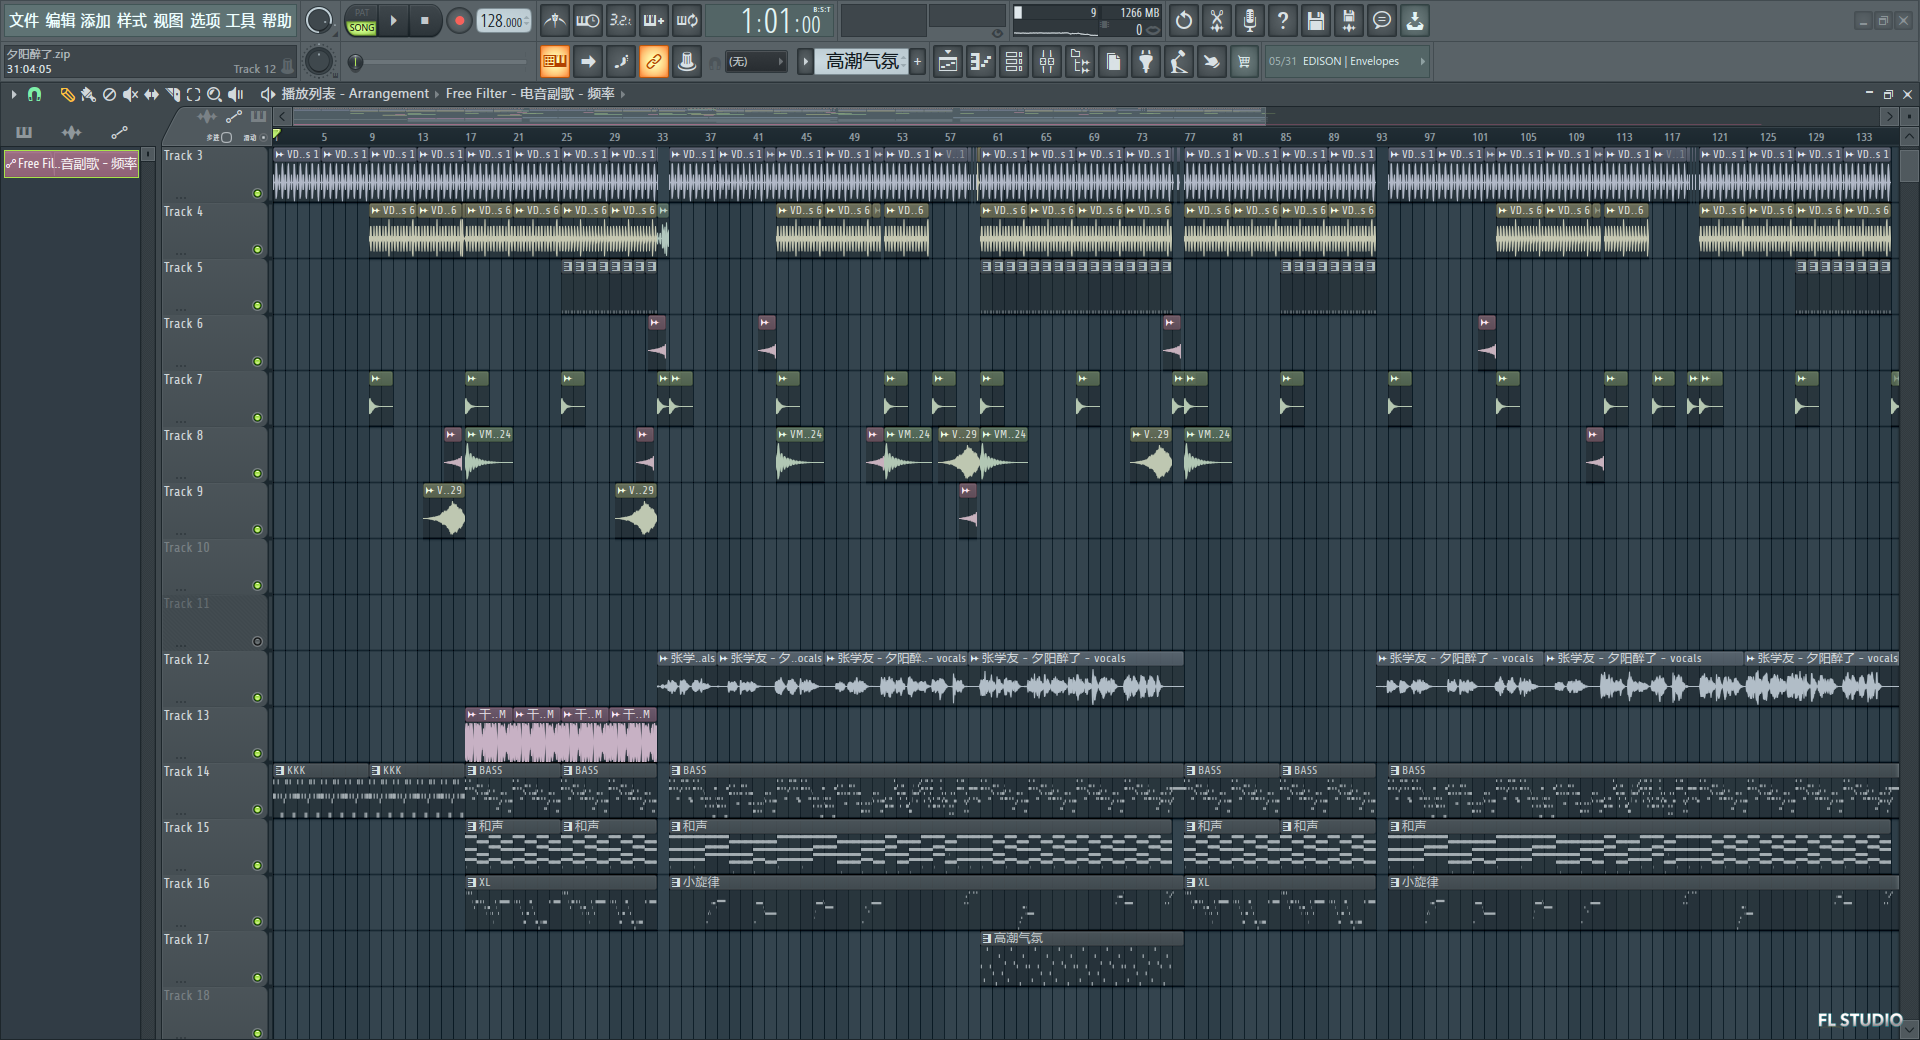This screenshot has height=1040, width=1920.
Task: Mute Track 3 with its green light
Action: (257, 194)
